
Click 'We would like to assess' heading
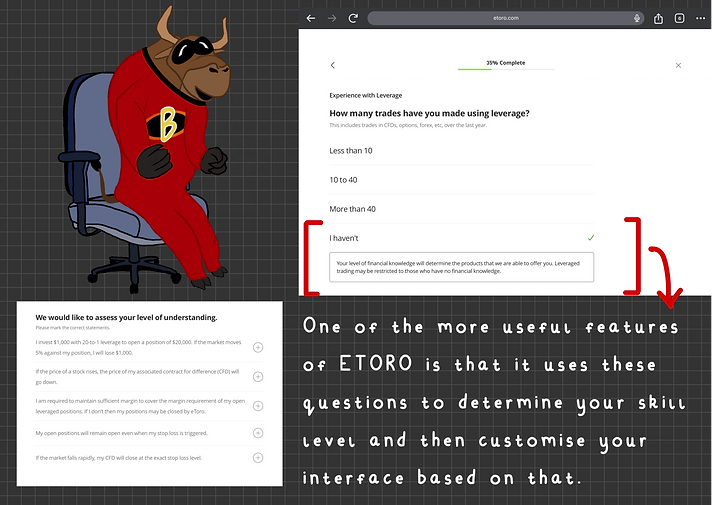pyautogui.click(x=126, y=317)
